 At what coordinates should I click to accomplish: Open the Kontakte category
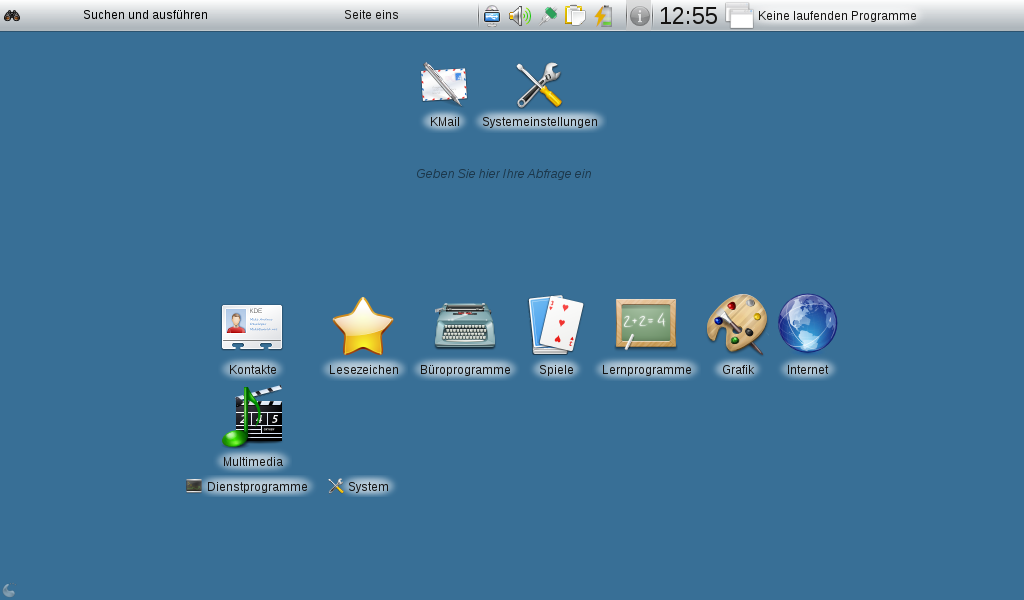click(x=252, y=325)
